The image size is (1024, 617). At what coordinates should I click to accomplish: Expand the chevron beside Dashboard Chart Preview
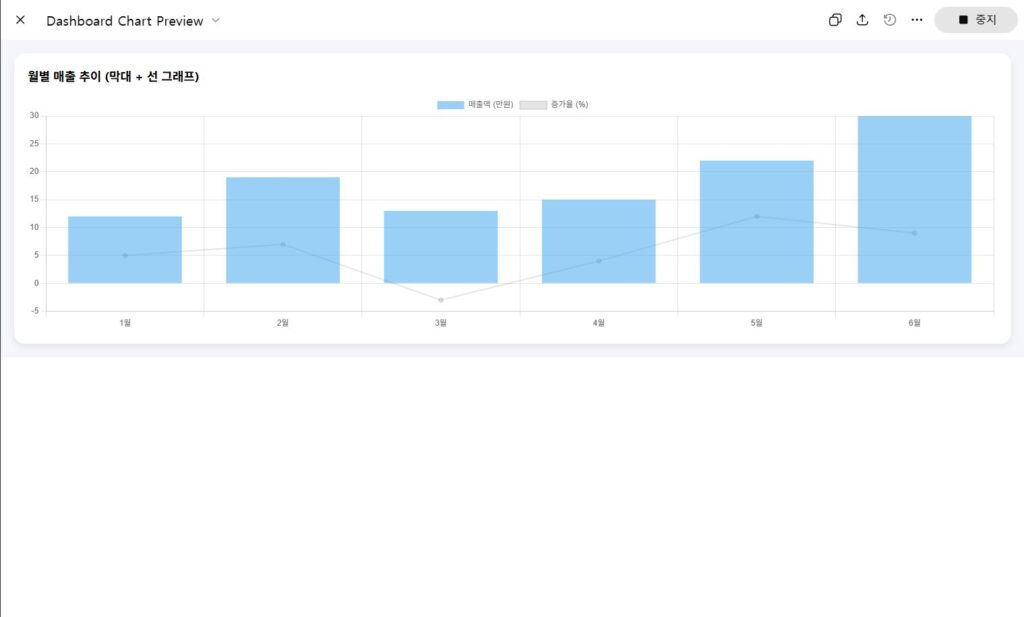tap(216, 20)
